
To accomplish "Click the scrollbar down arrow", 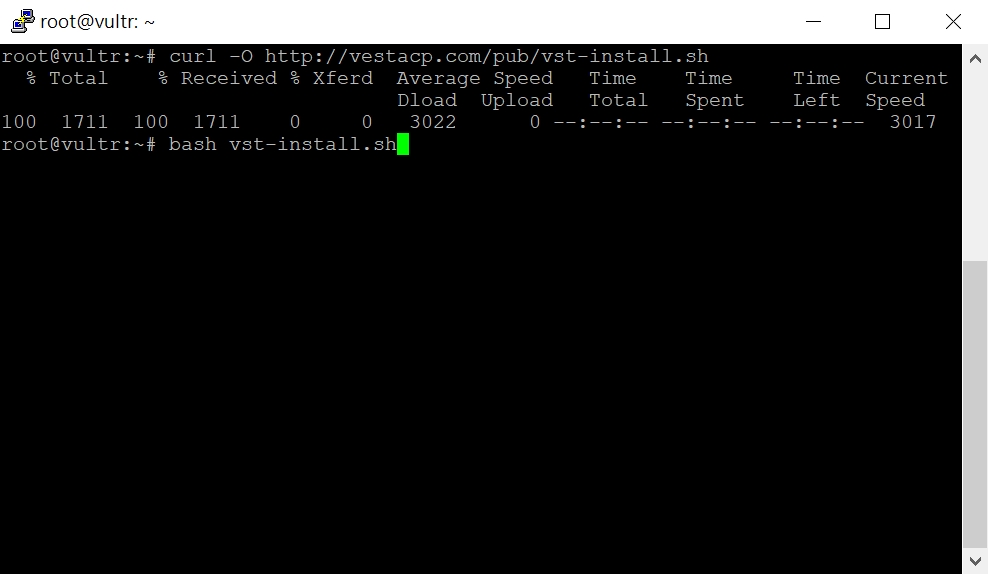I will [975, 560].
